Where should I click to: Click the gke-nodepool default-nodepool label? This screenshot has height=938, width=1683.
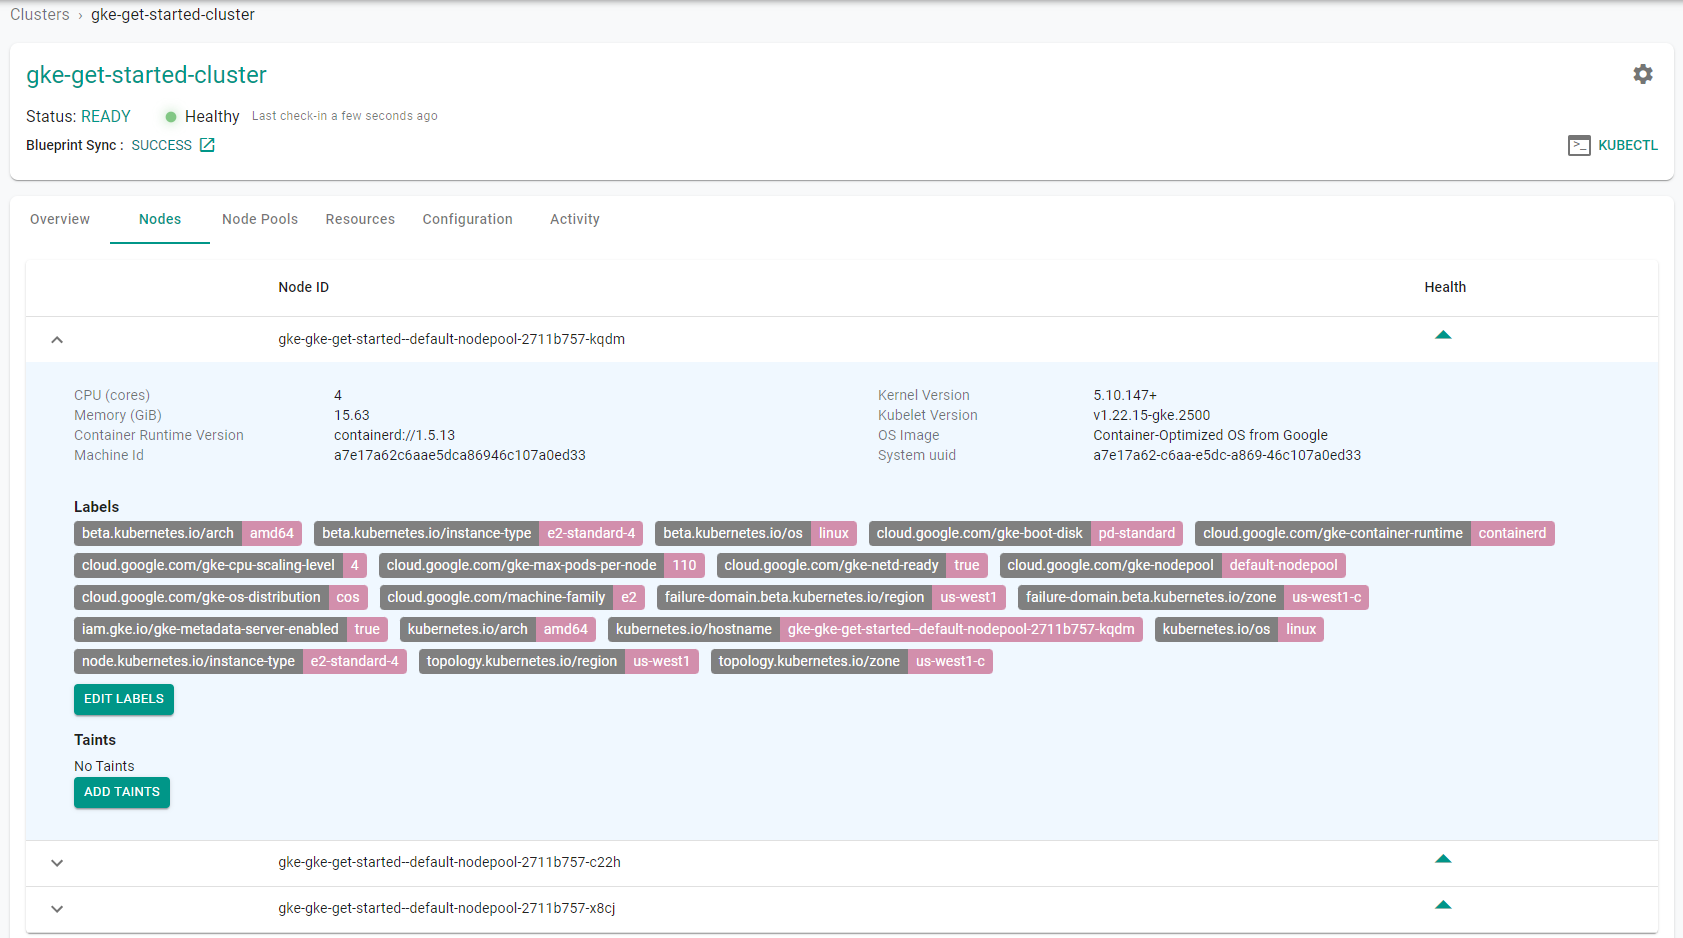[x=1173, y=565]
